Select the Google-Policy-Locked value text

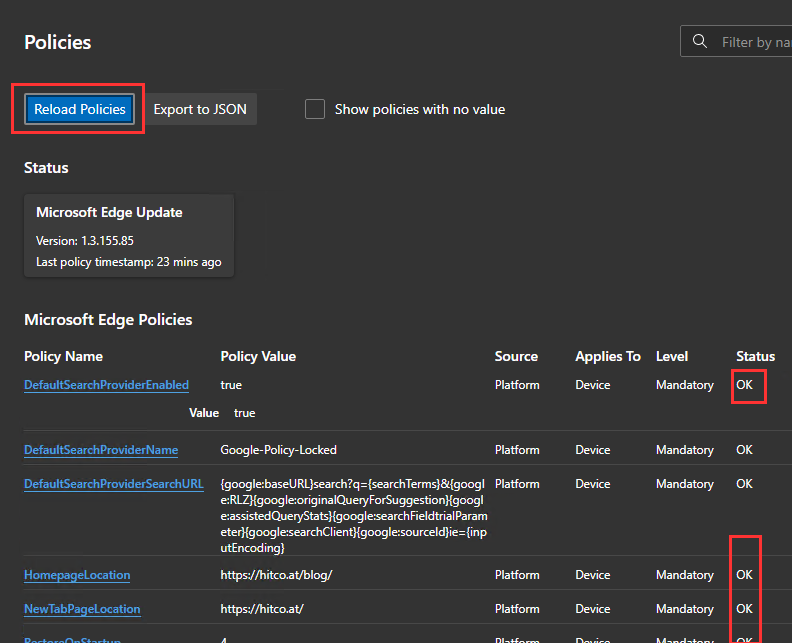(x=278, y=450)
